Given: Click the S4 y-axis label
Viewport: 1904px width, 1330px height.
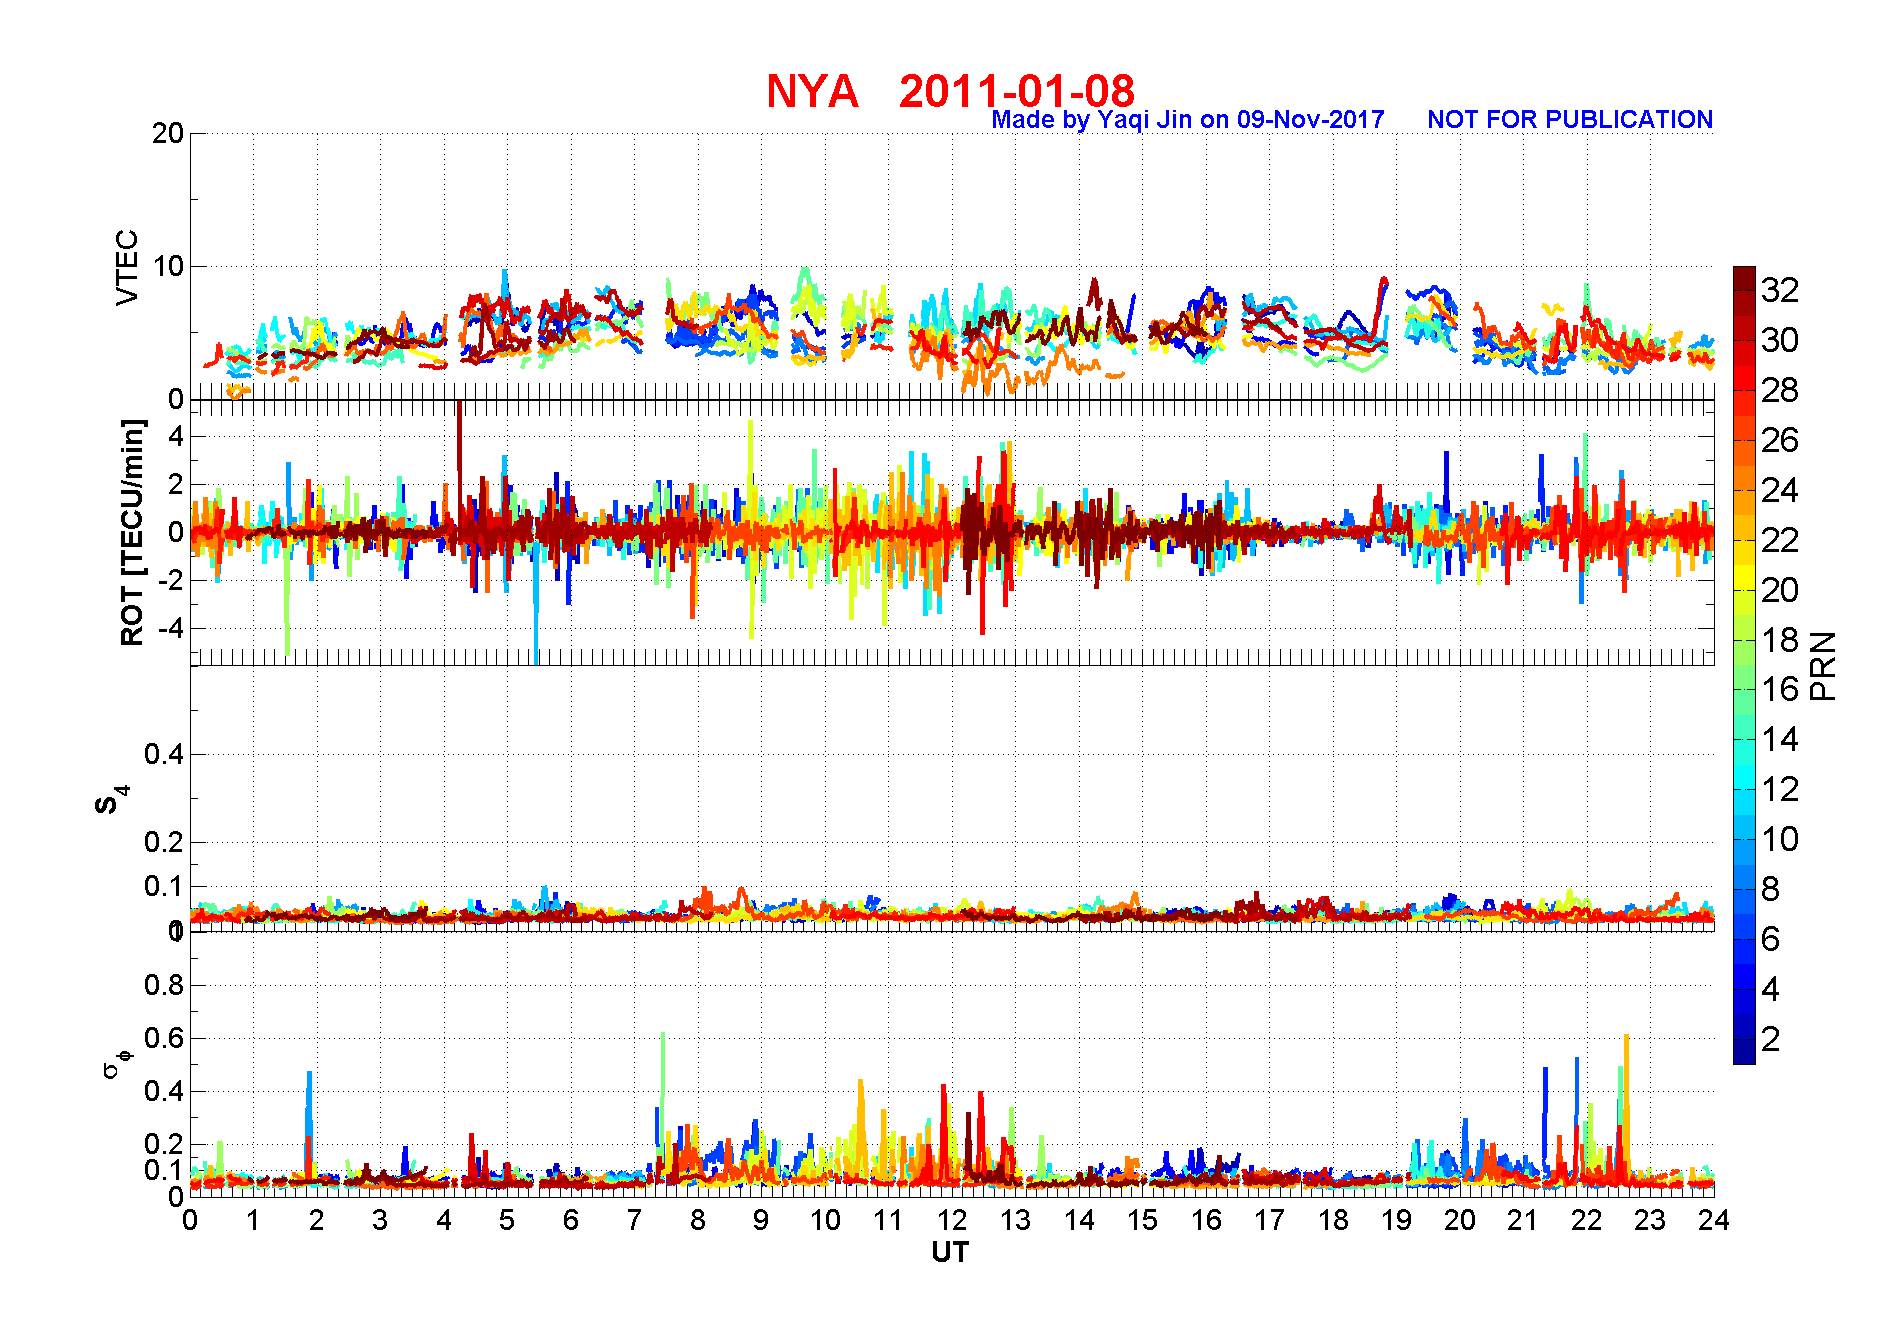Looking at the screenshot, I should tap(111, 800).
